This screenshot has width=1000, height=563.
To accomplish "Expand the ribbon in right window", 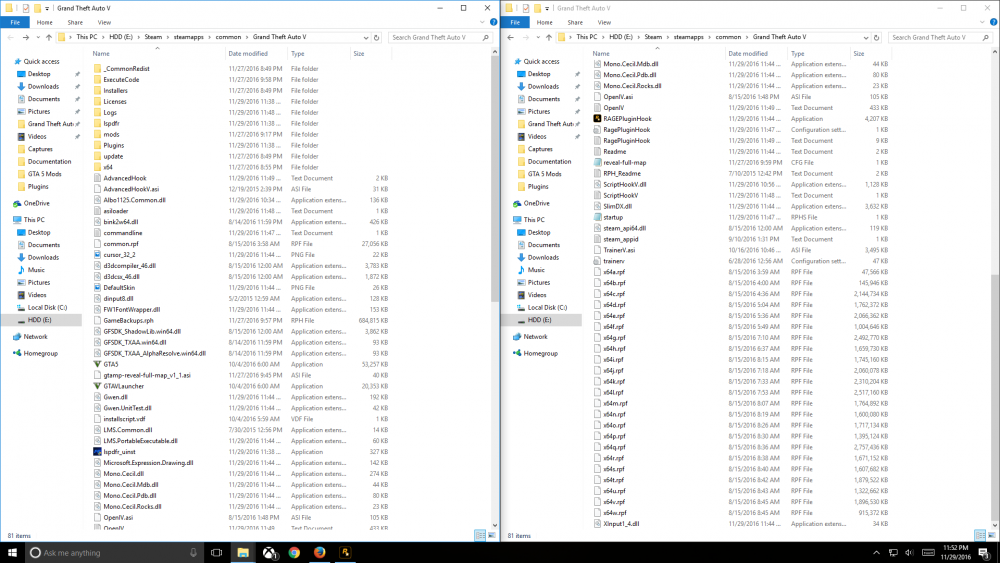I will click(x=982, y=22).
